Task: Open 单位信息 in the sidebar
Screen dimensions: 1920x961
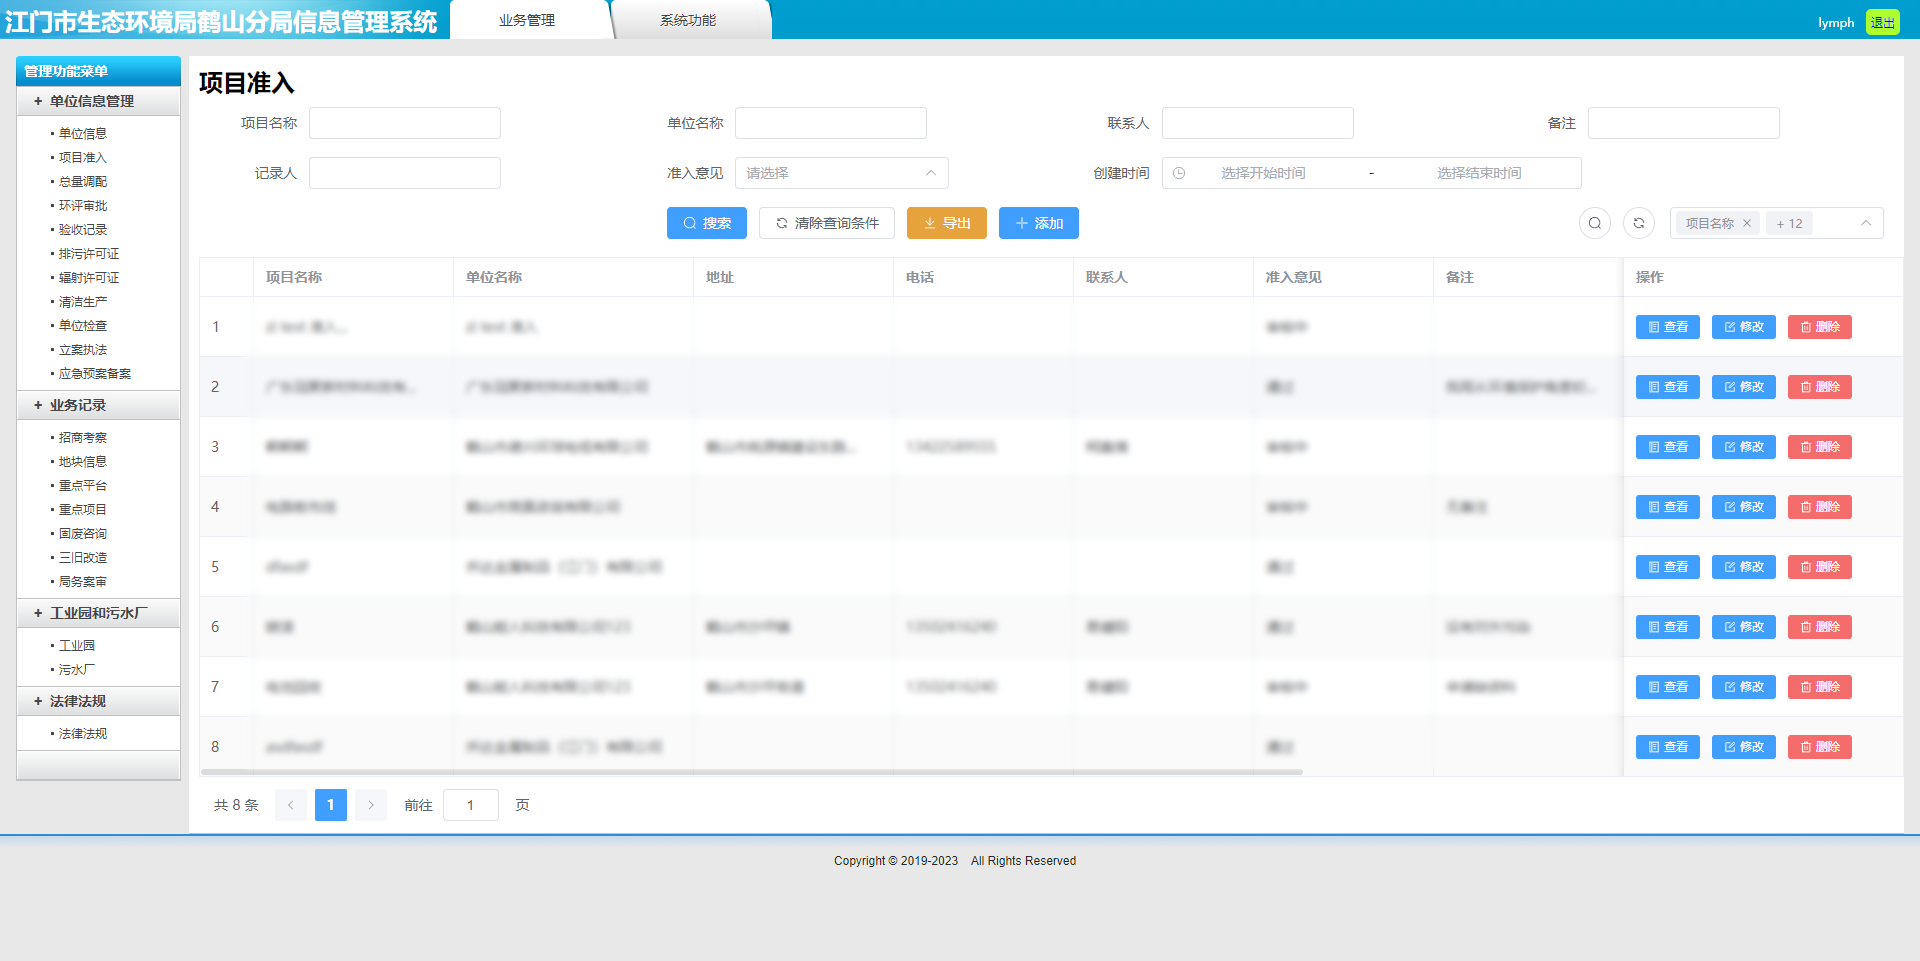Action: [82, 133]
